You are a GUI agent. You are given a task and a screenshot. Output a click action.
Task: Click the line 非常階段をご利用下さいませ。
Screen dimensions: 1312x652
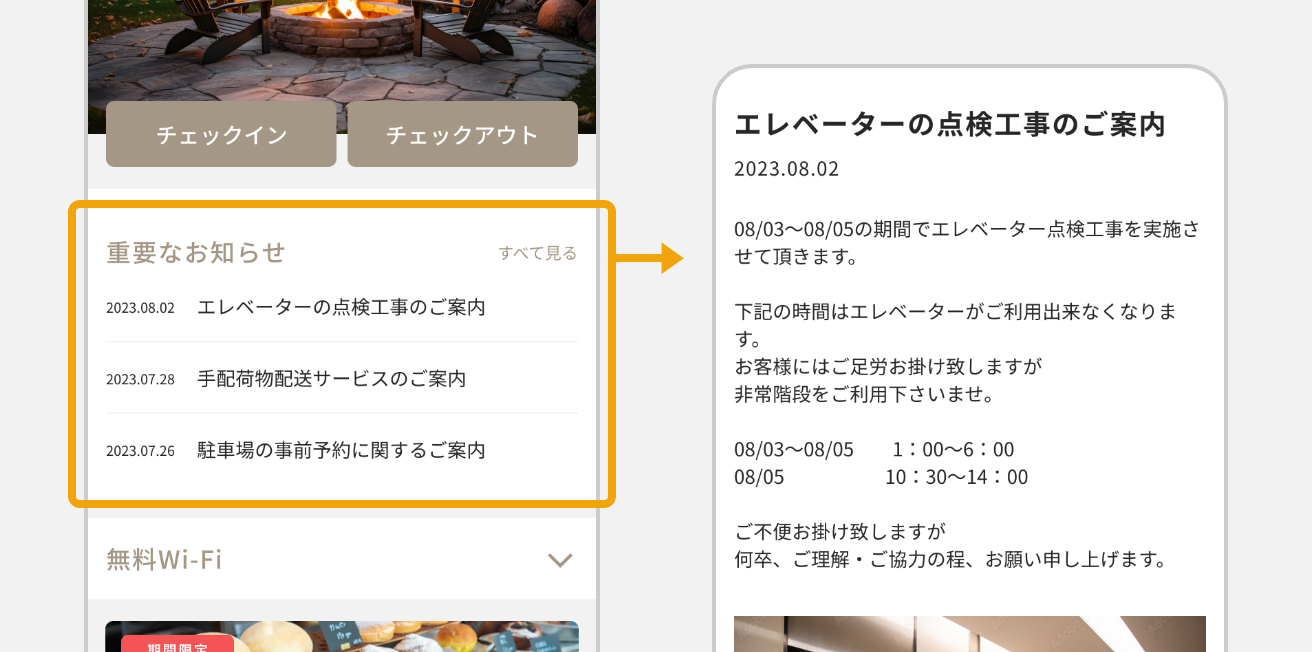coord(865,395)
